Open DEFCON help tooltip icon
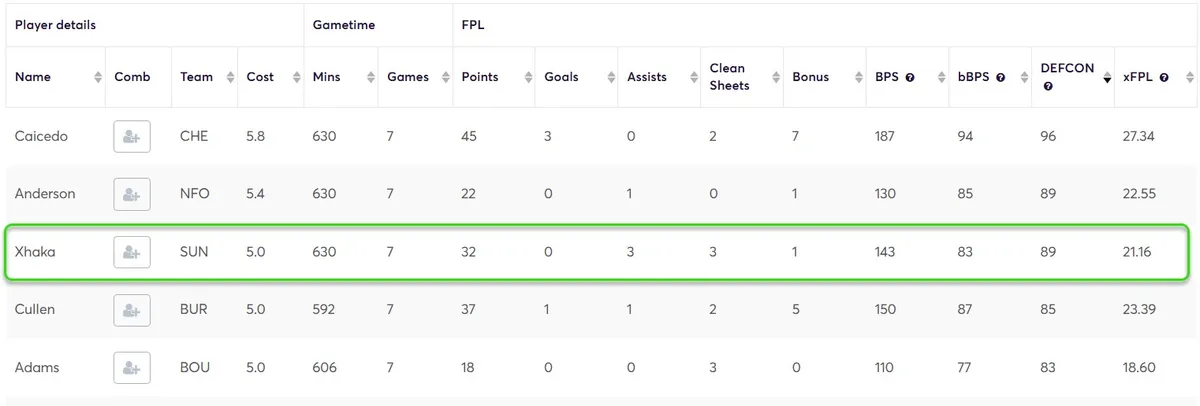 point(1047,87)
